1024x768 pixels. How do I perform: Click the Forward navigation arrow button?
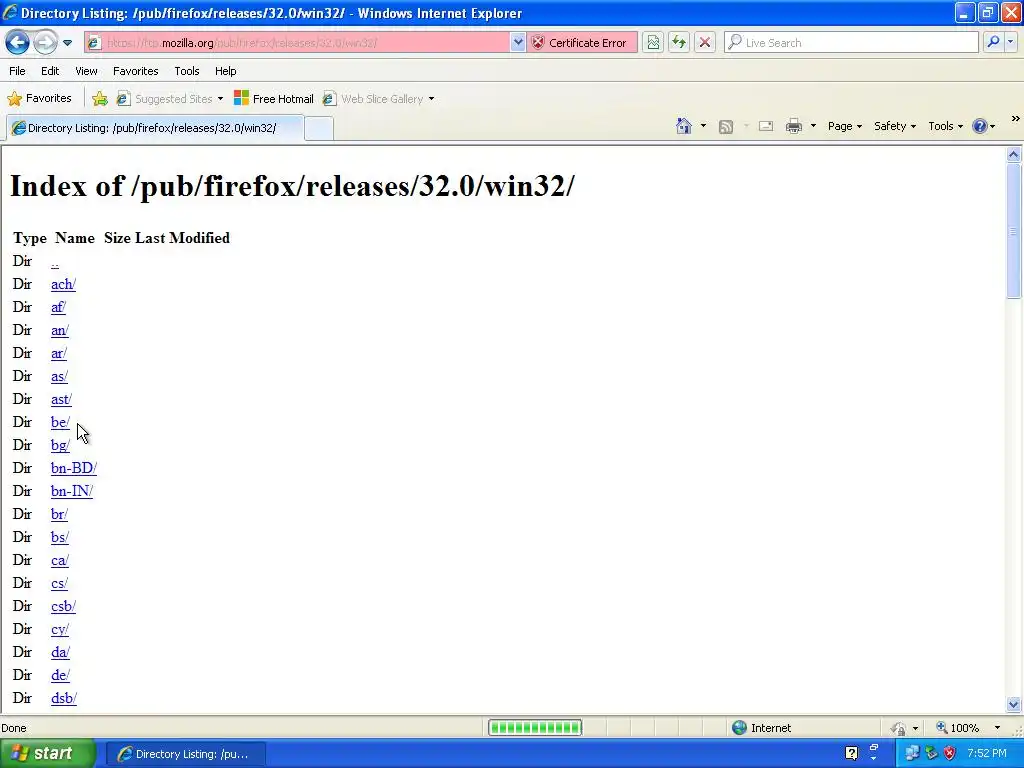pos(45,43)
